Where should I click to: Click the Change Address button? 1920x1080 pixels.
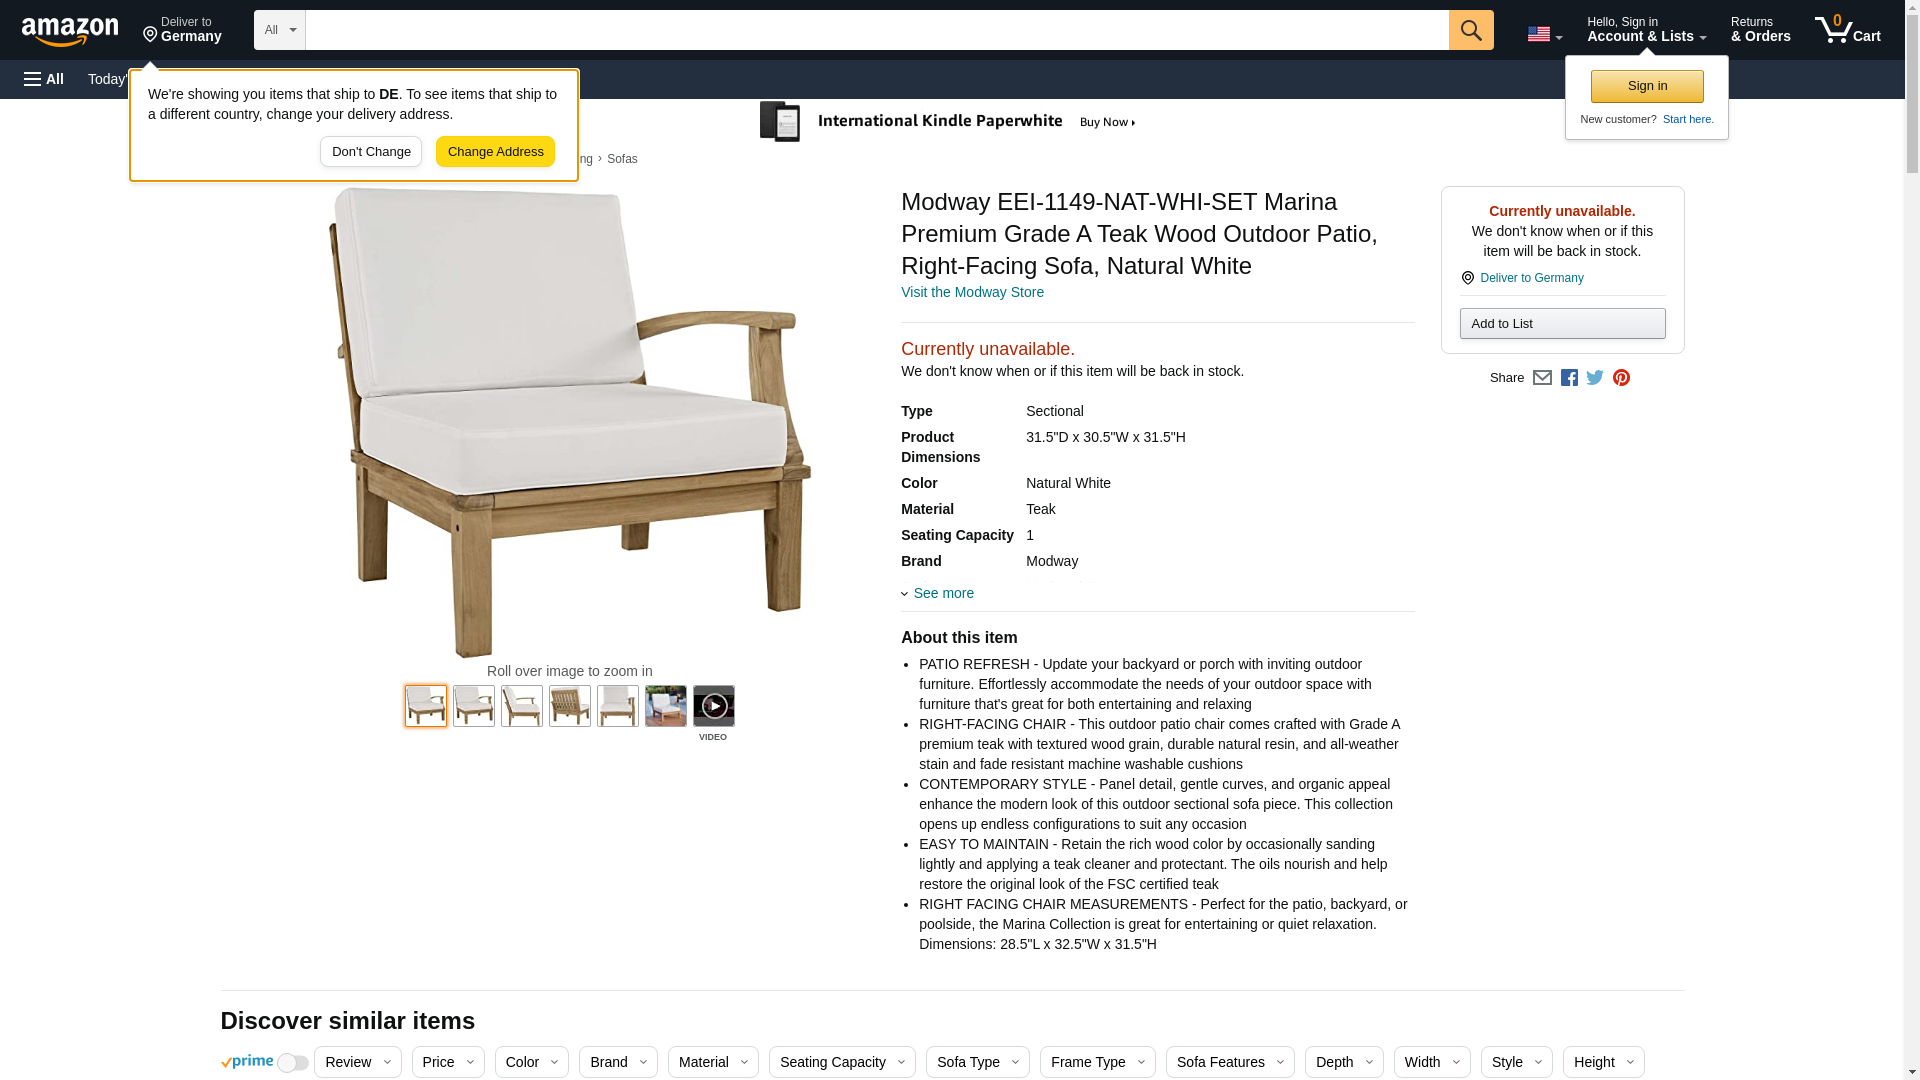click(x=495, y=152)
